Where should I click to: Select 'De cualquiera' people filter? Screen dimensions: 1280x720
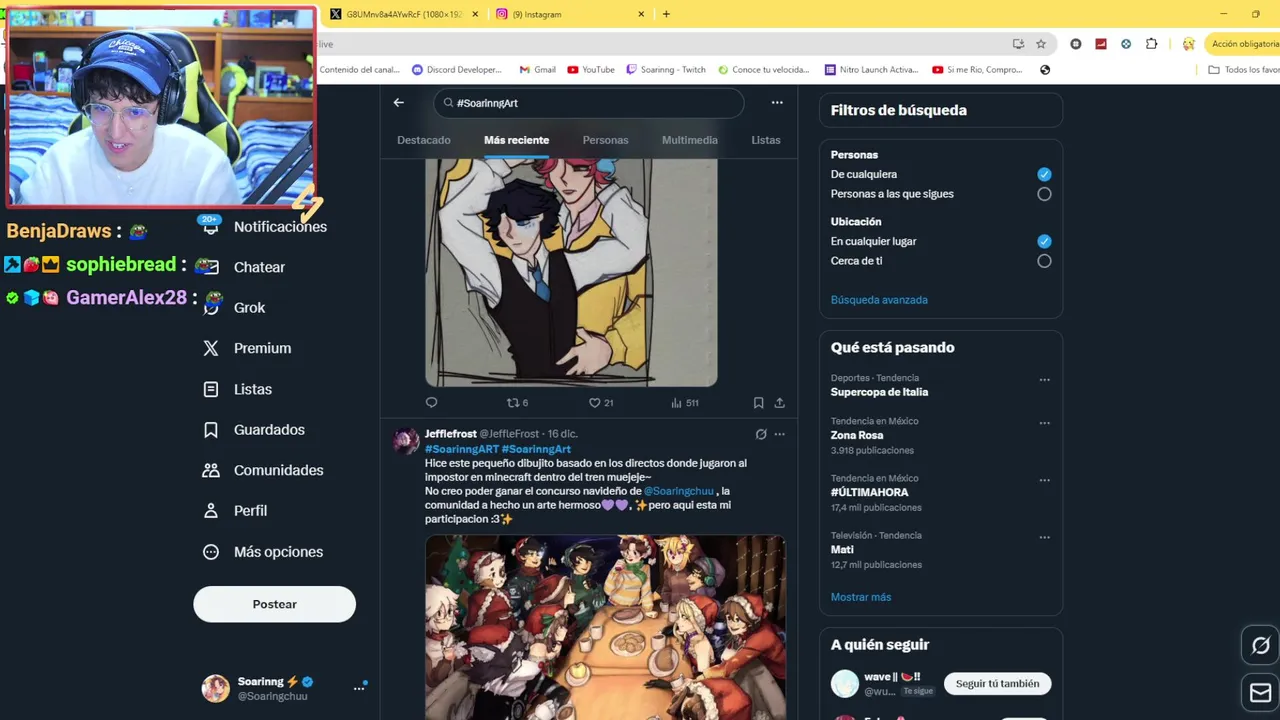1044,174
